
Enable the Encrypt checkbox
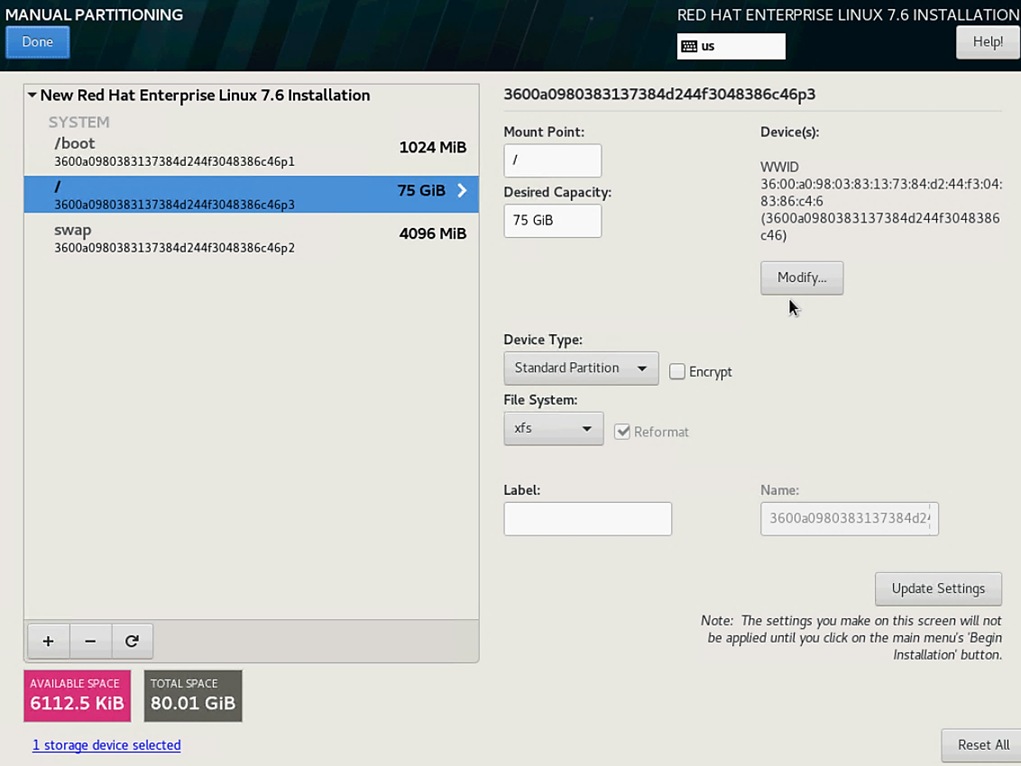(x=677, y=371)
